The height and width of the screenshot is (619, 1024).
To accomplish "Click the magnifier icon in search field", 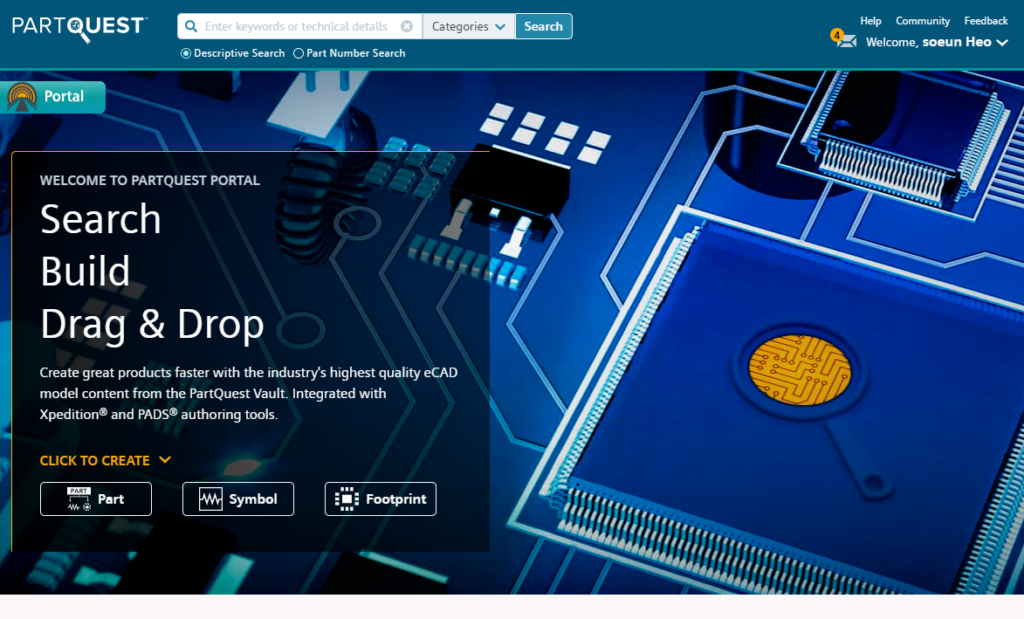I will (x=191, y=27).
